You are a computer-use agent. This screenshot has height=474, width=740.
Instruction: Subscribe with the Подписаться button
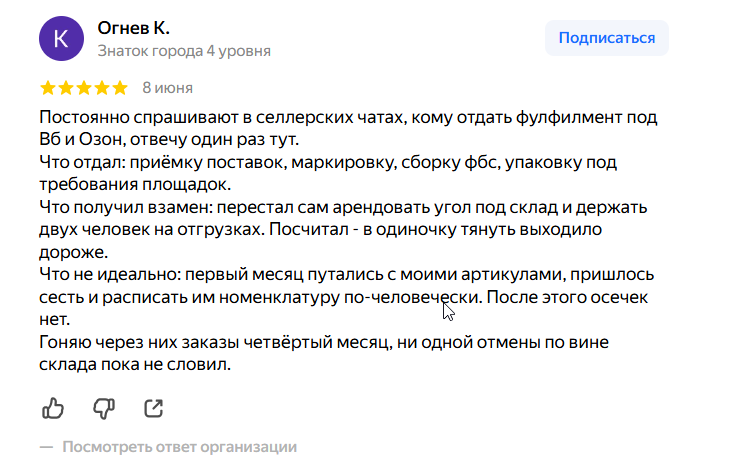607,38
